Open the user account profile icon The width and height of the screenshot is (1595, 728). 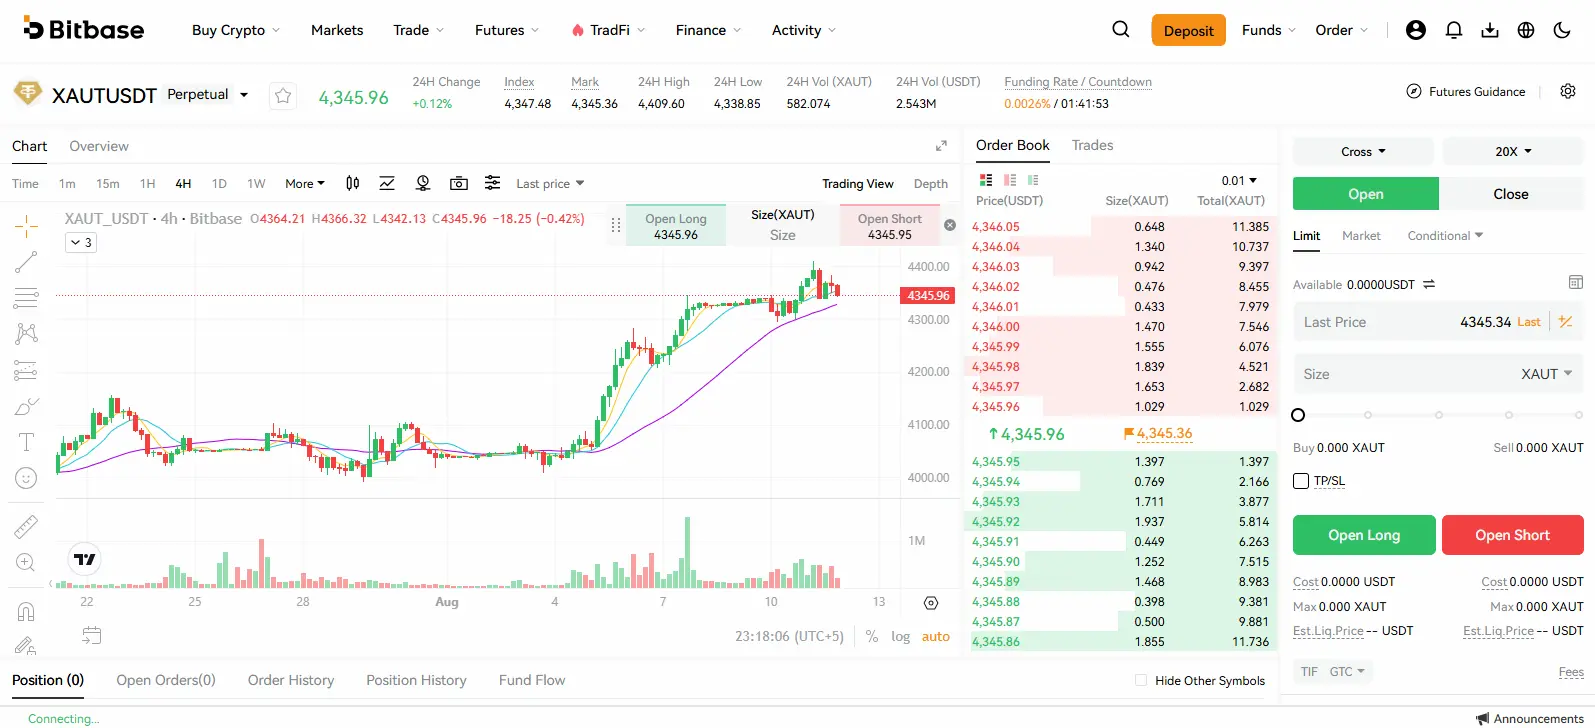coord(1416,30)
